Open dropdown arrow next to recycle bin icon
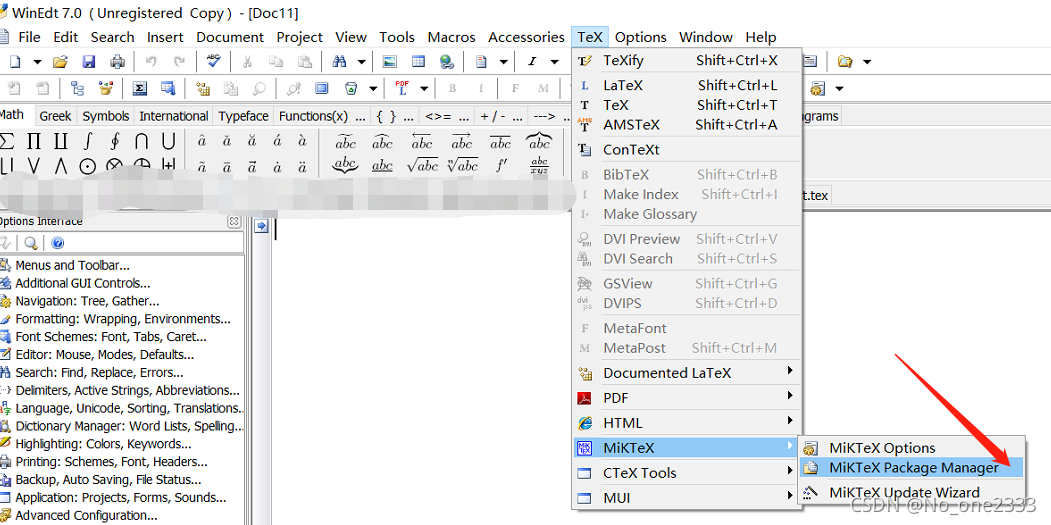1051x525 pixels. point(373,89)
